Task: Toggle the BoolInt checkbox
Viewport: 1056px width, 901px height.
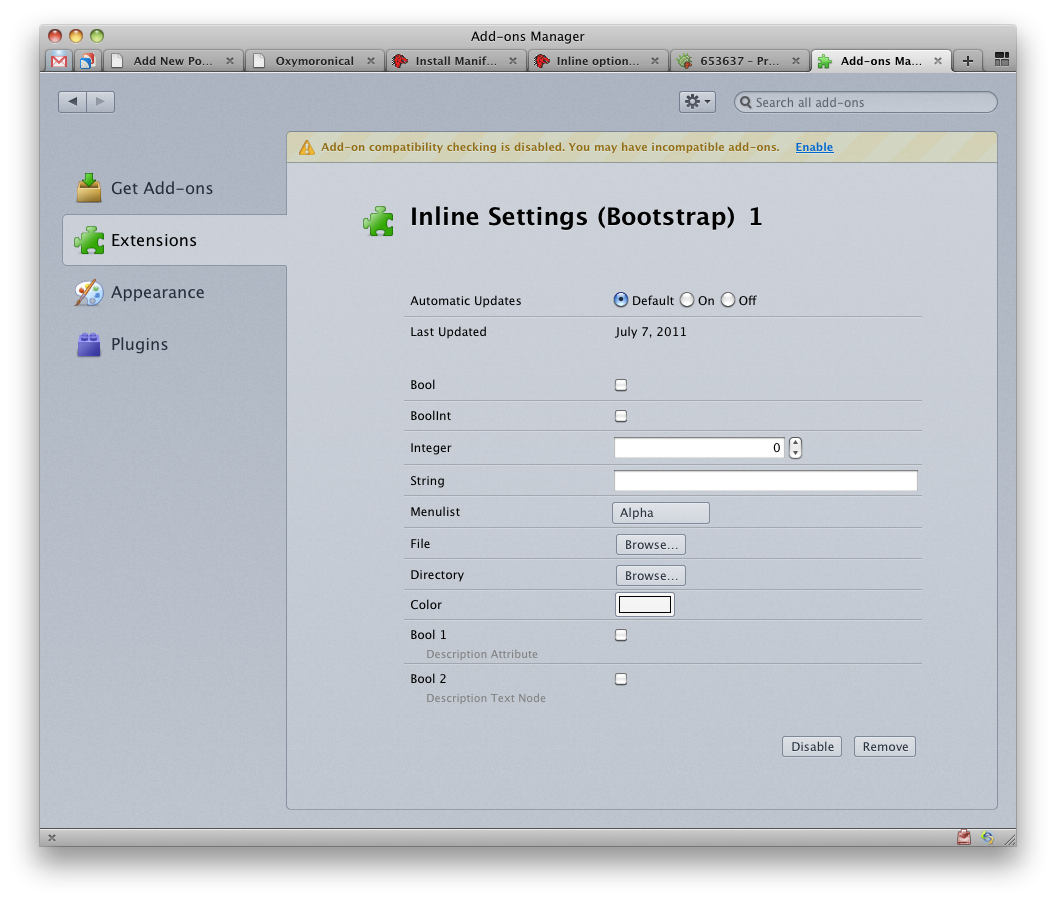Action: 621,416
